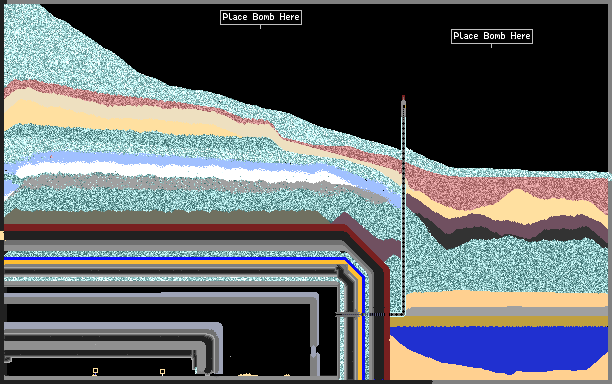Click the small block at inner pipe's left end
612x384 pixels.
pyautogui.click(x=7, y=359)
